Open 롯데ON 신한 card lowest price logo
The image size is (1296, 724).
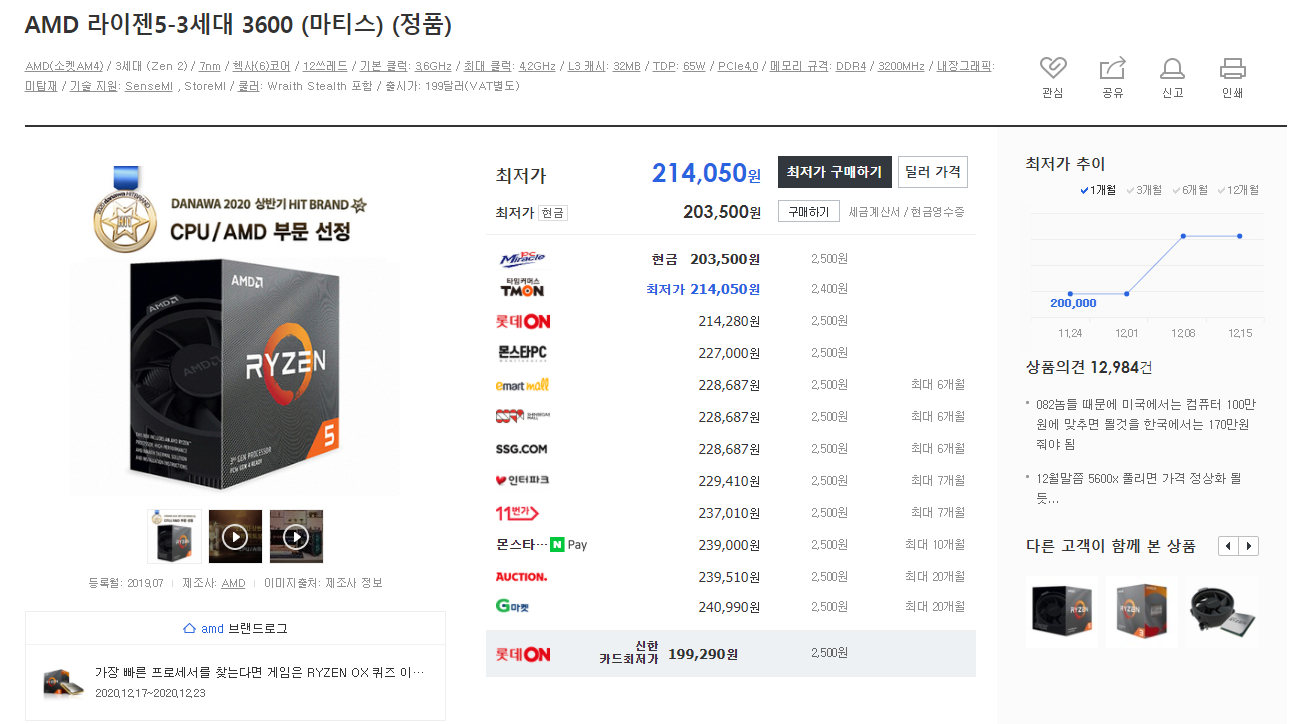pyautogui.click(x=523, y=654)
